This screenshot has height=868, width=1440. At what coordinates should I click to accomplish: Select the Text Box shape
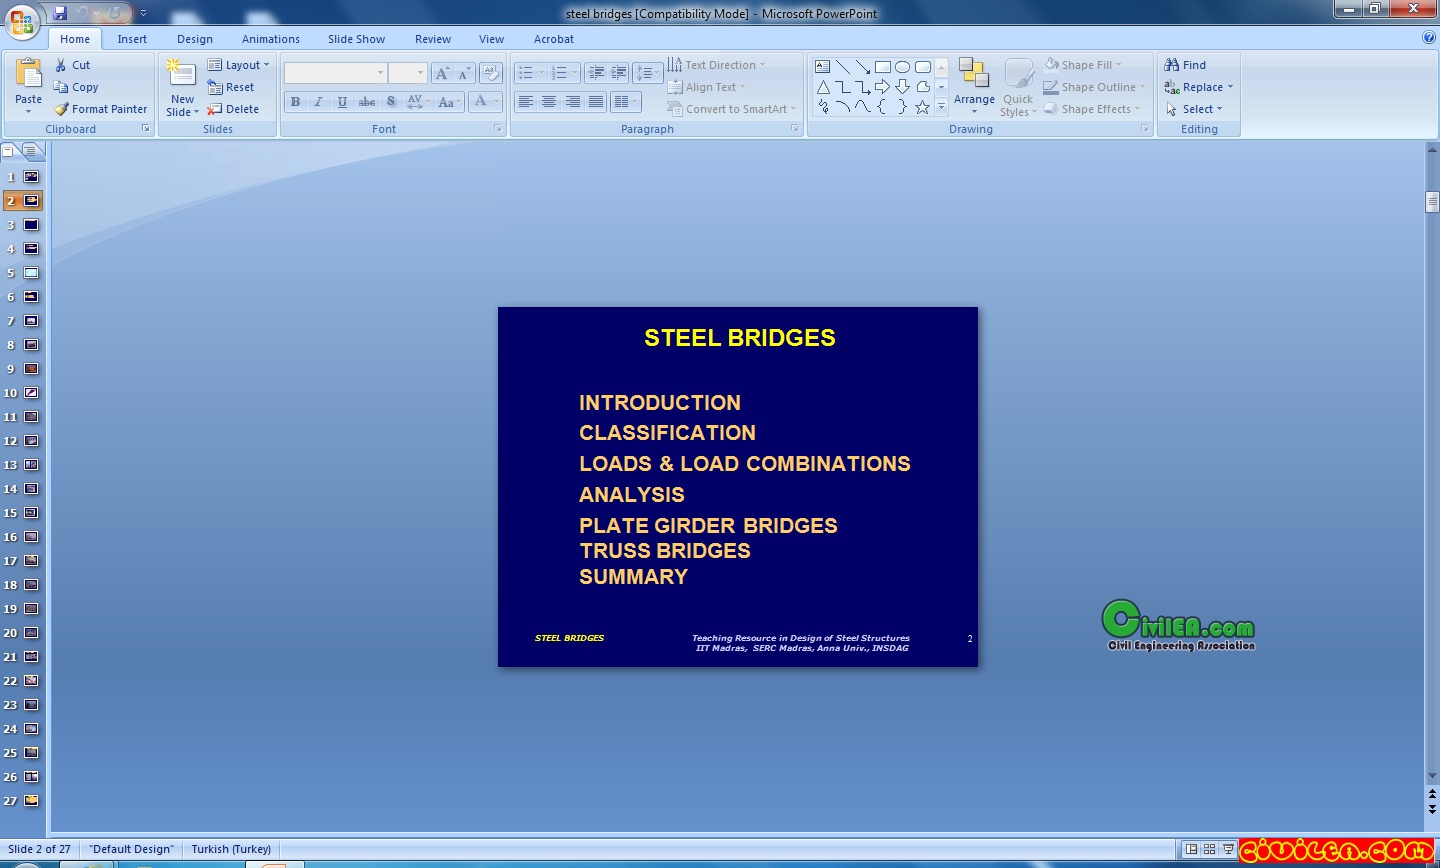click(x=823, y=67)
